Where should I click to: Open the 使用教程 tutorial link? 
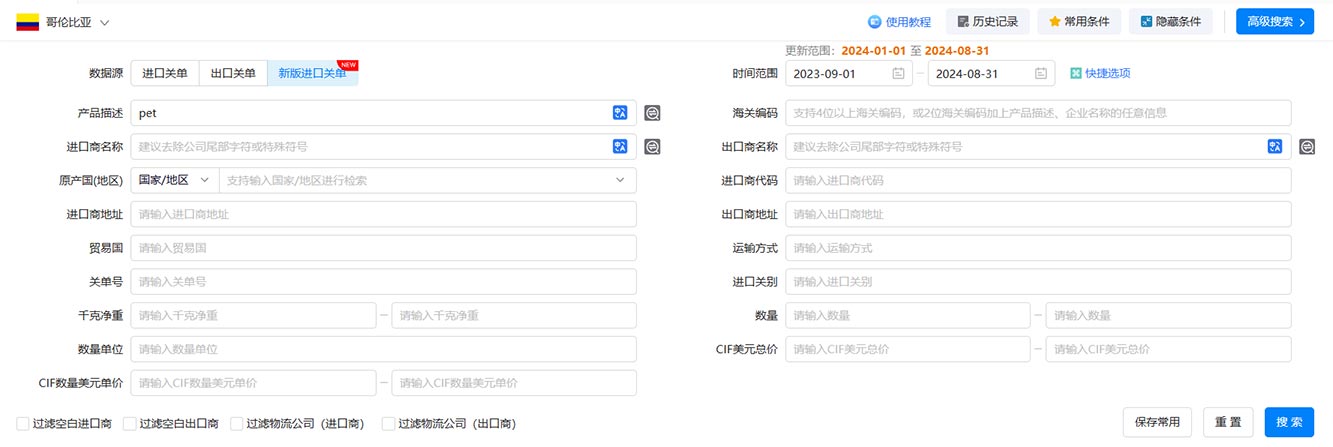tap(899, 21)
